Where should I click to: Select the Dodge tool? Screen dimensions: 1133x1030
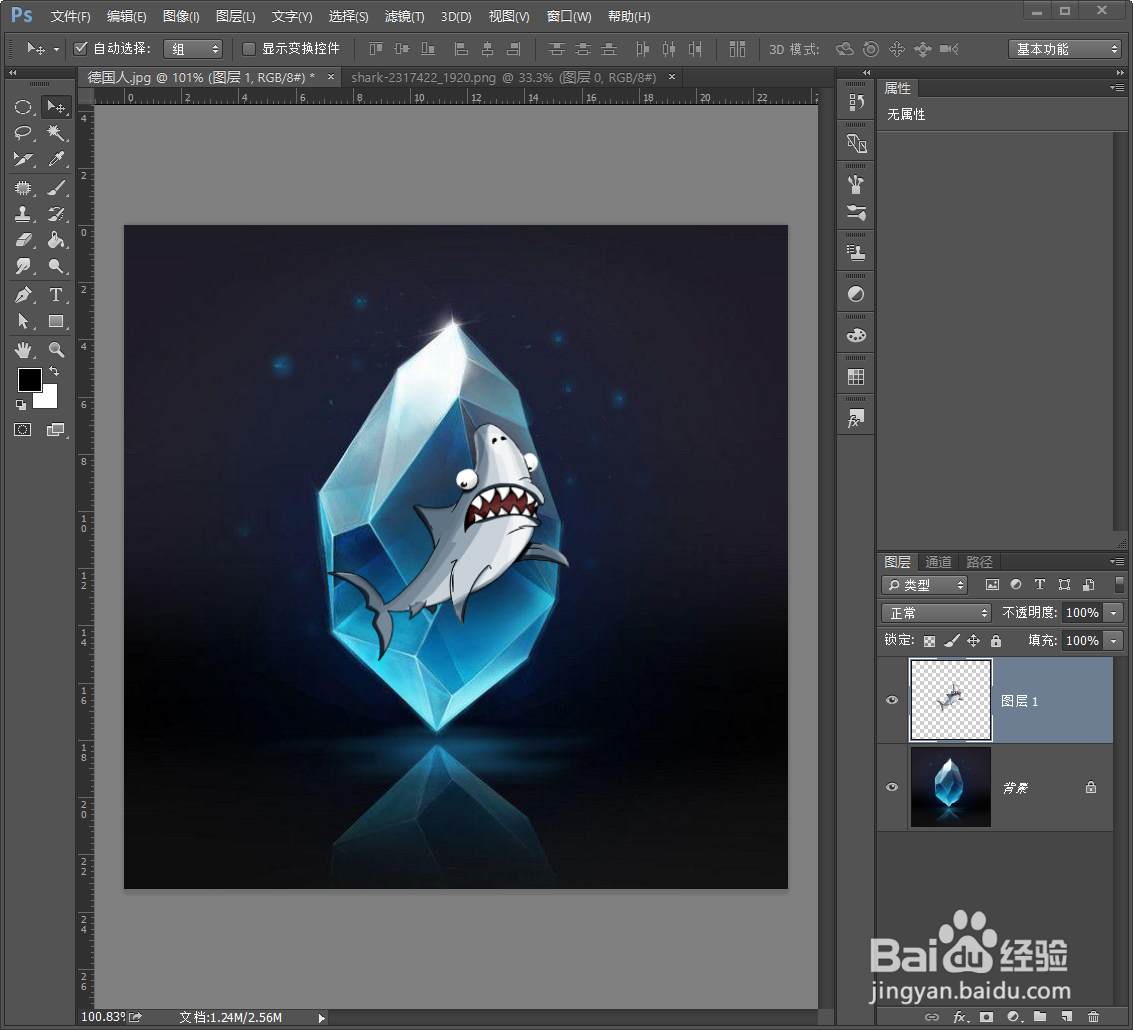pos(56,266)
